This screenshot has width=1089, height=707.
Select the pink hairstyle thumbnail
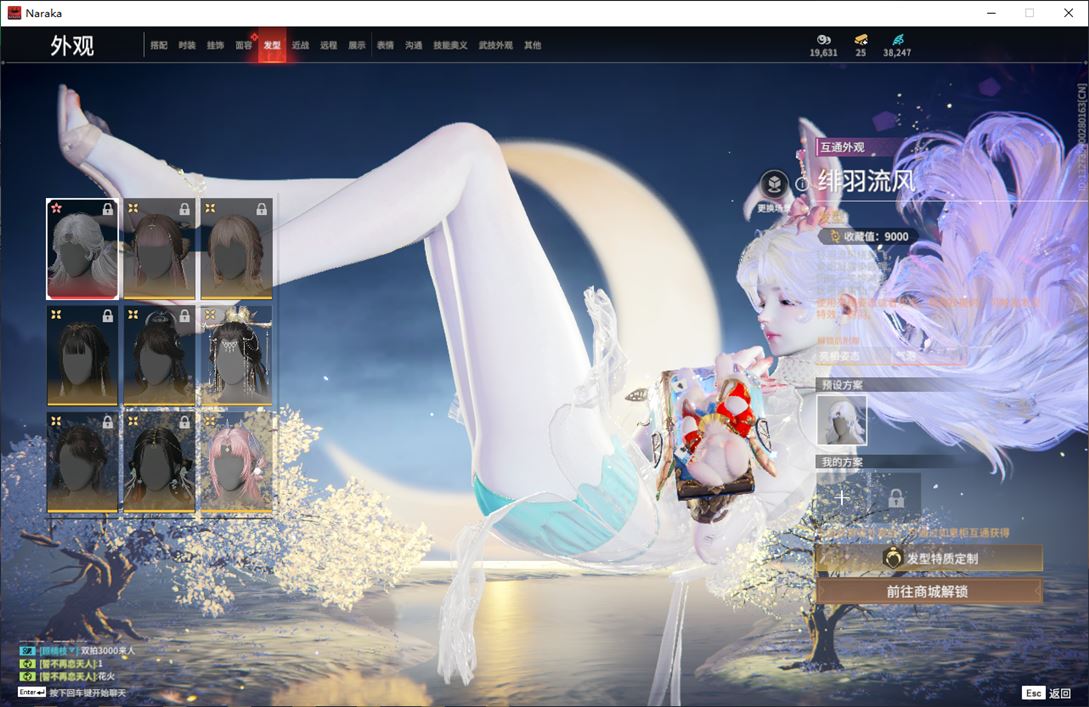click(236, 463)
